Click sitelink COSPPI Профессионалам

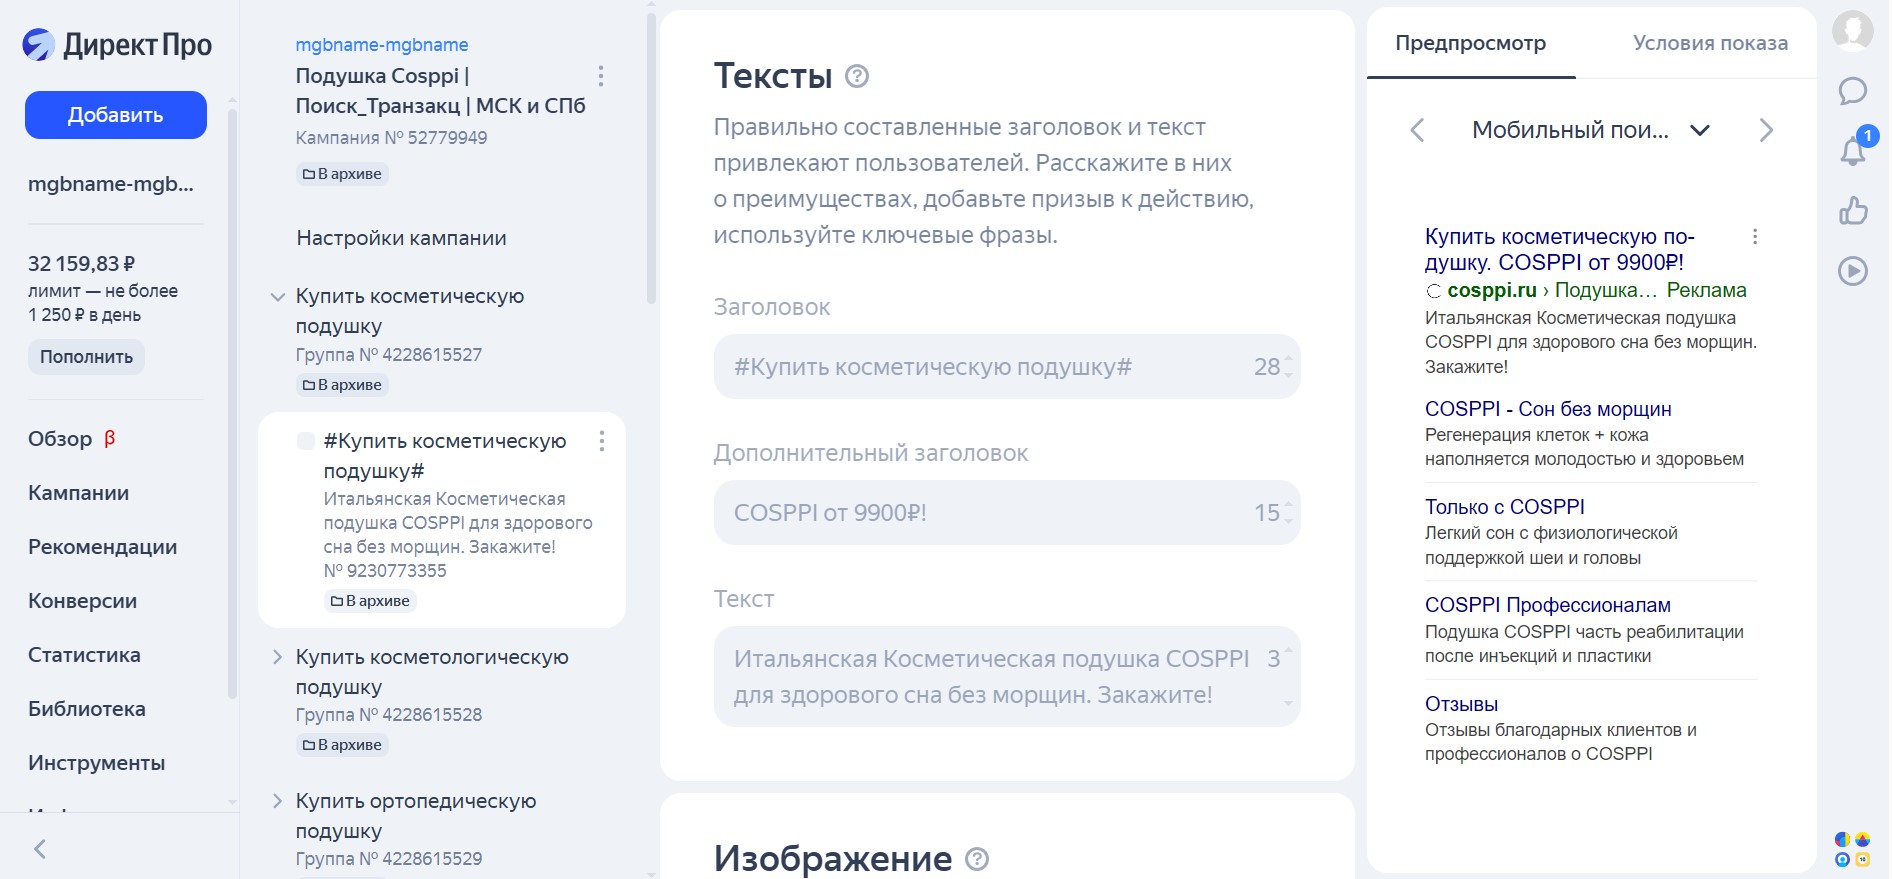(1548, 605)
